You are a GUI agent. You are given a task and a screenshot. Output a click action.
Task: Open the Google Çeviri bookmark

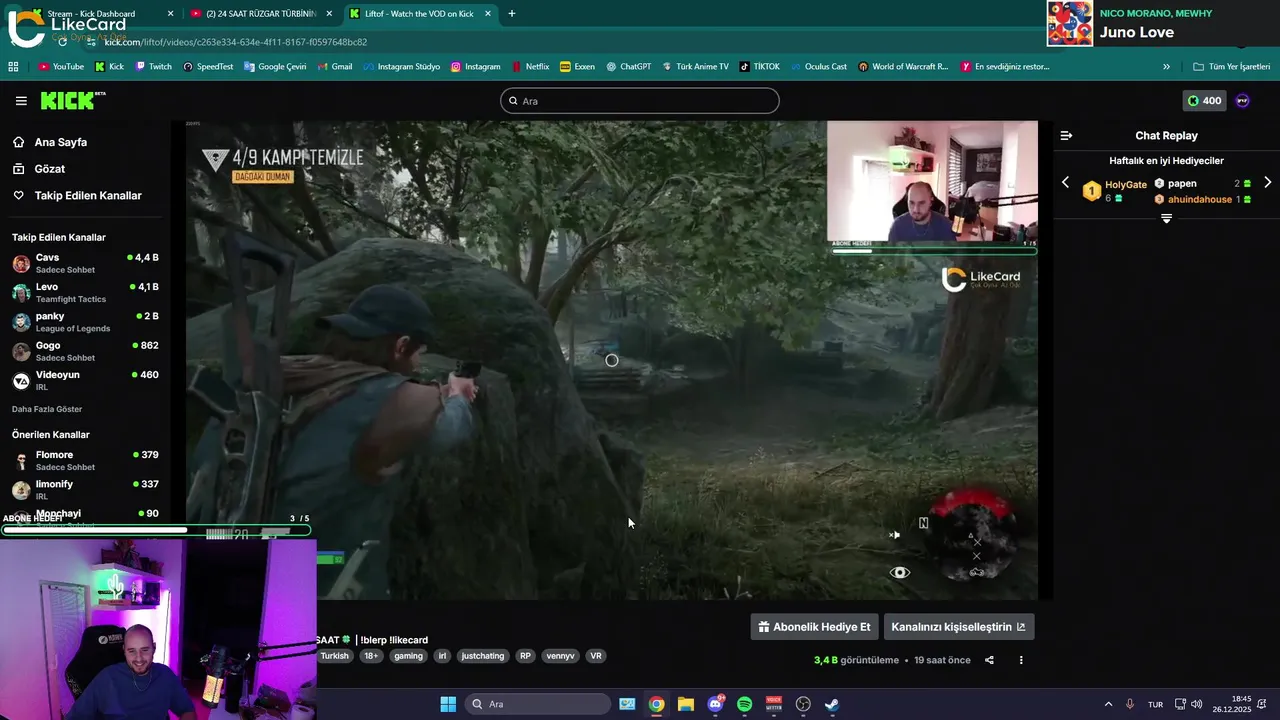click(275, 67)
